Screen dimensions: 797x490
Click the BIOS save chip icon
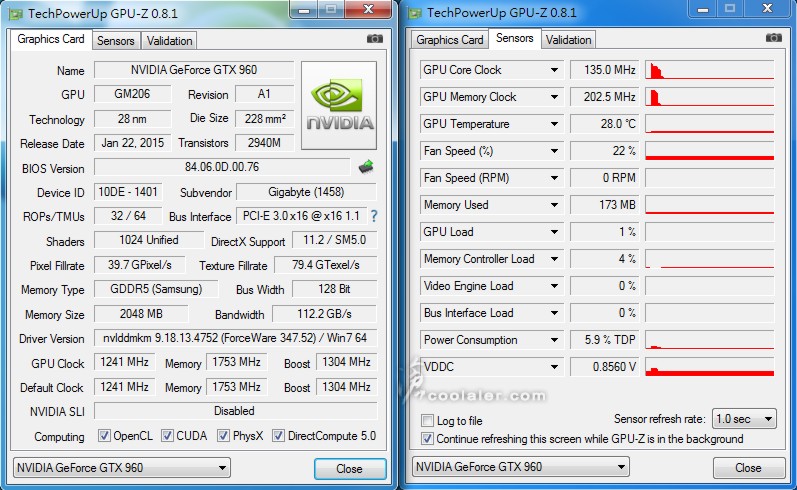pyautogui.click(x=366, y=167)
